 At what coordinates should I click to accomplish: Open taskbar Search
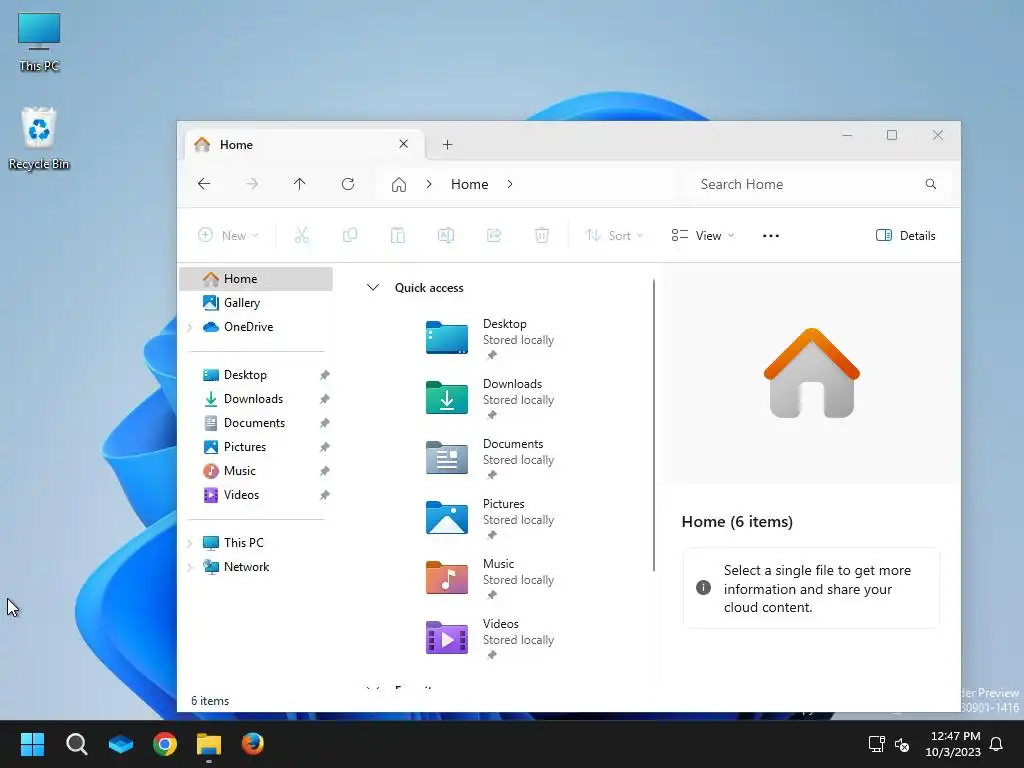(76, 744)
